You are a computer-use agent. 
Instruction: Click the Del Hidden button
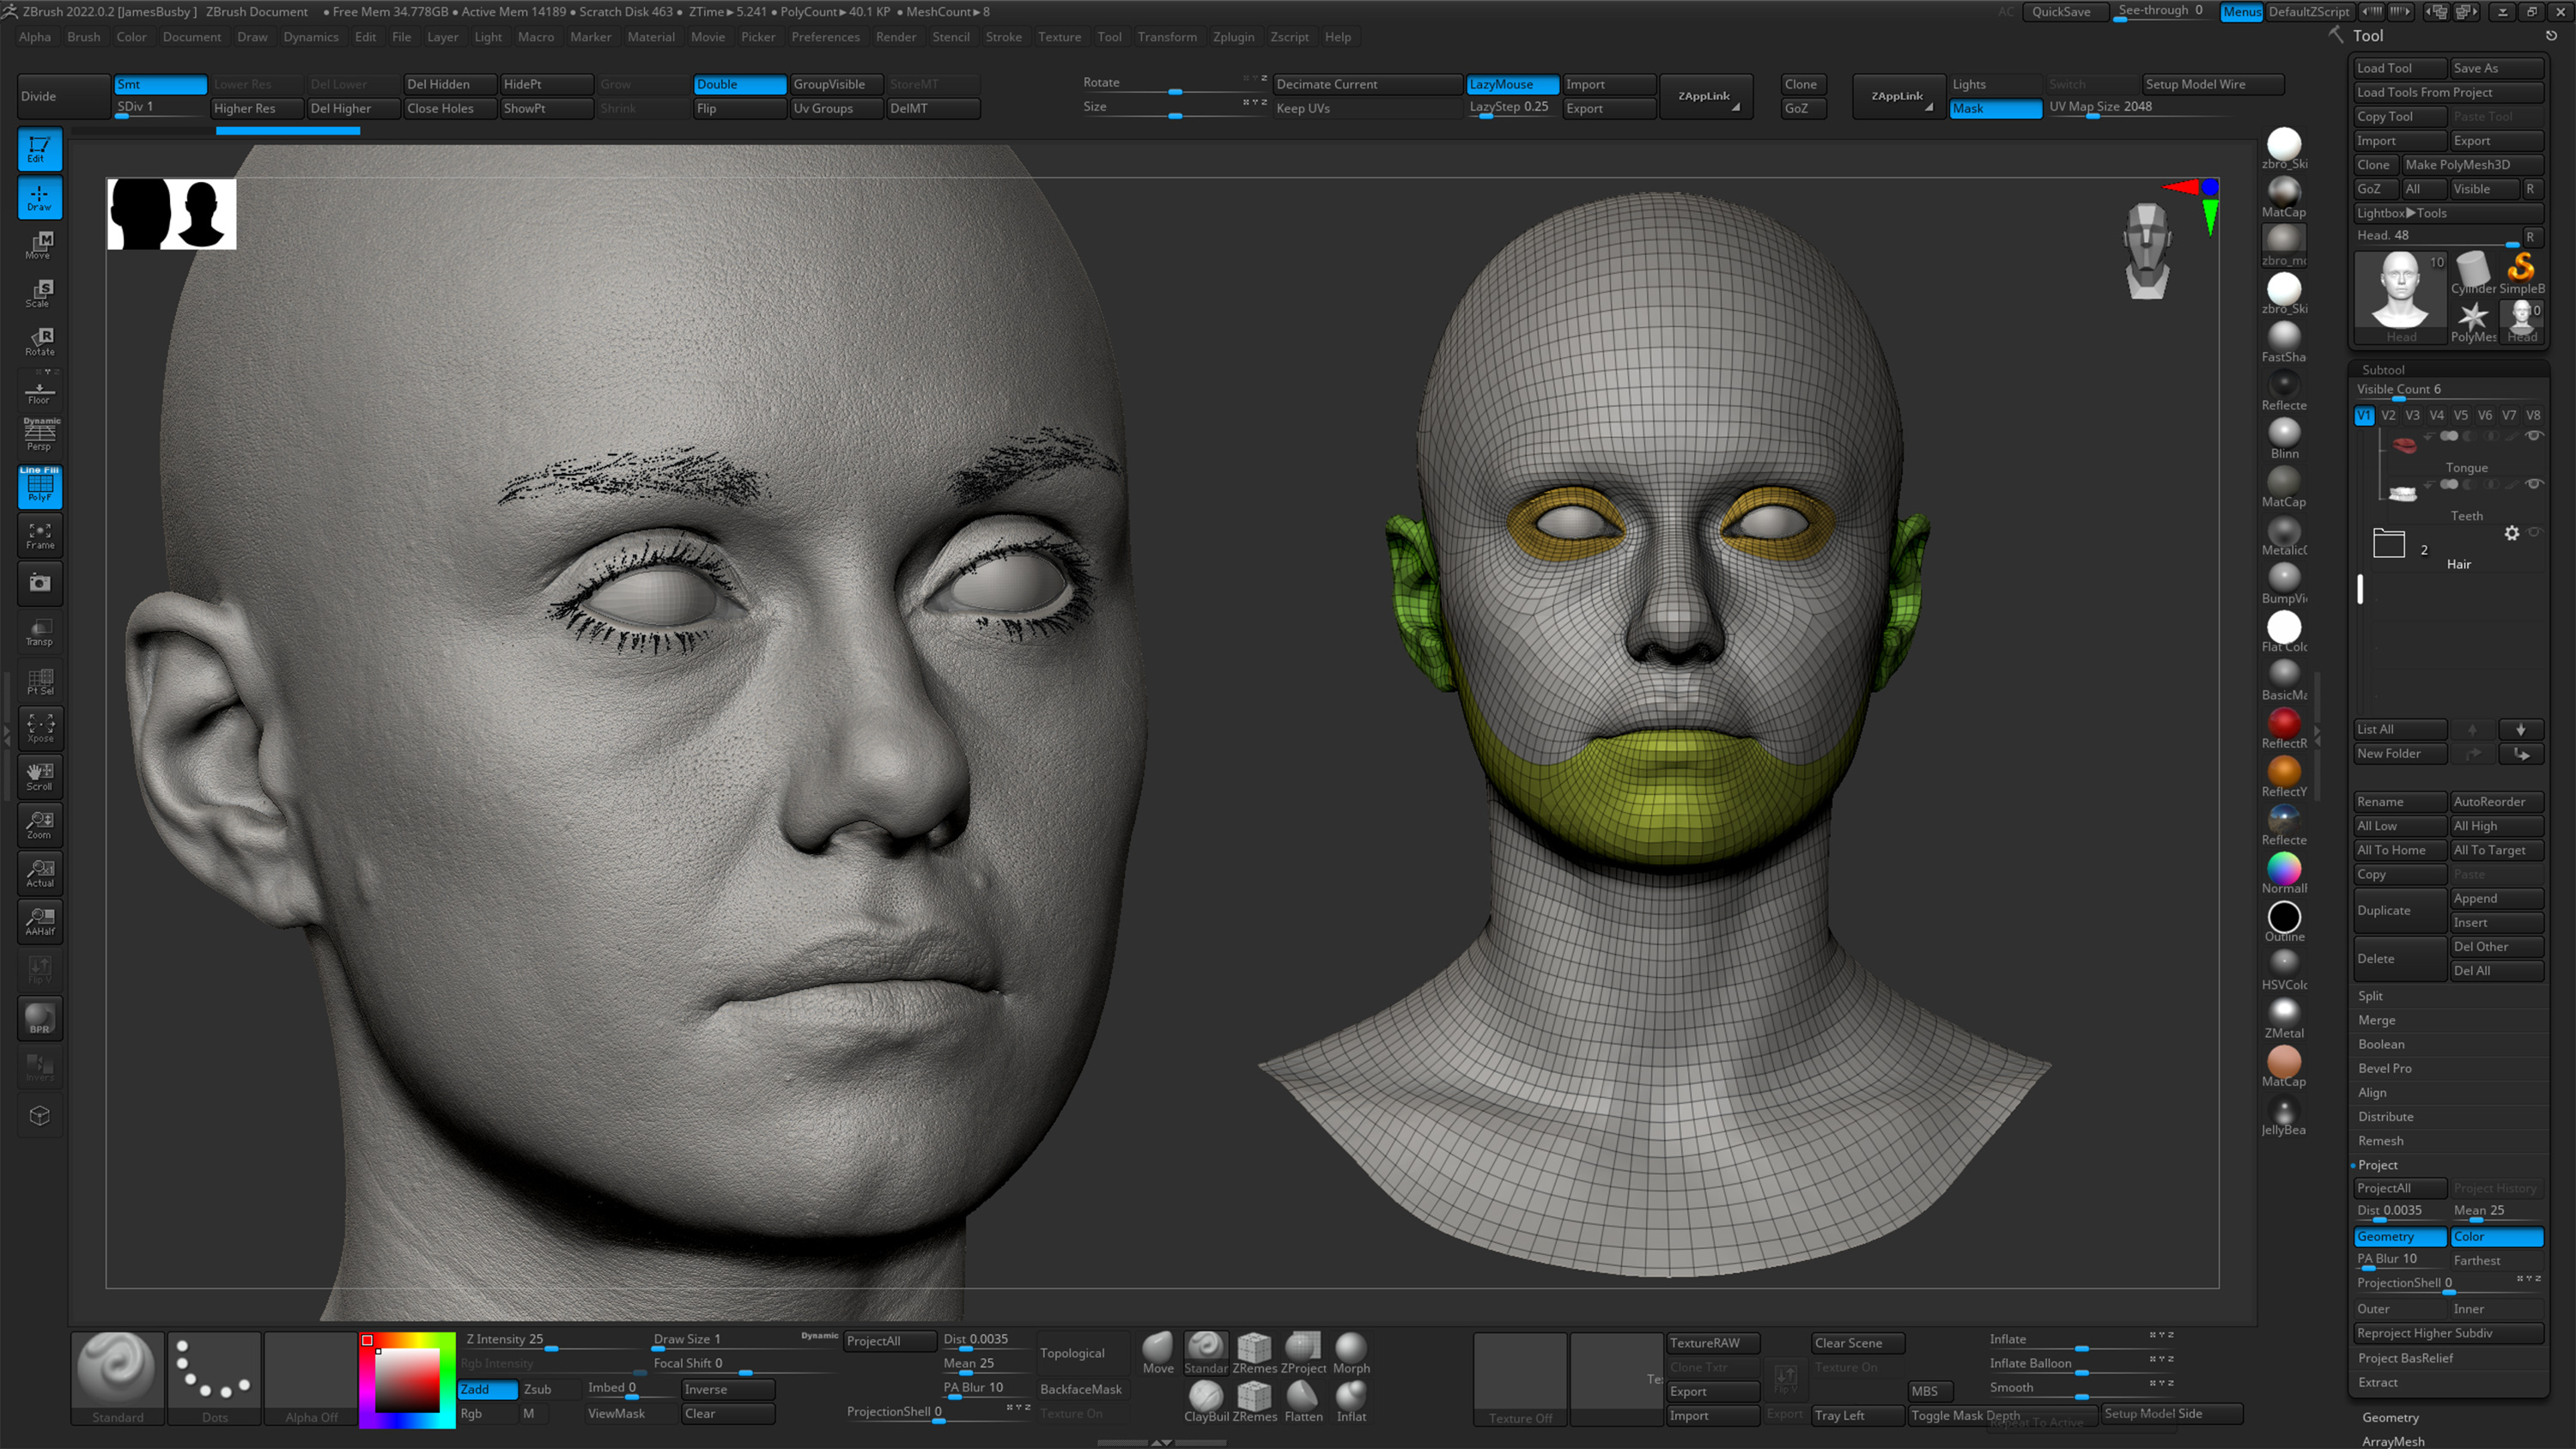(x=439, y=83)
